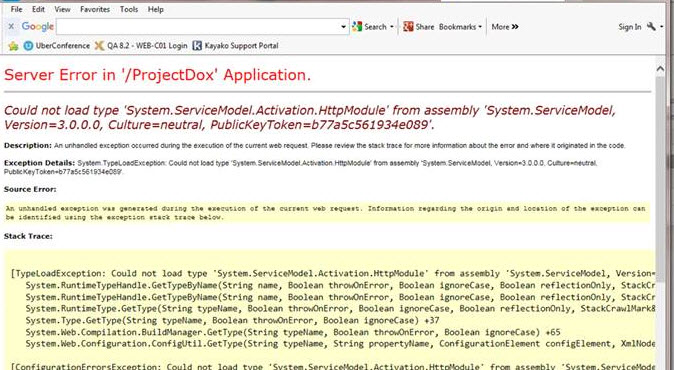The image size is (674, 370).
Task: Click the italic 'Could not load type' error message
Action: pos(309,118)
